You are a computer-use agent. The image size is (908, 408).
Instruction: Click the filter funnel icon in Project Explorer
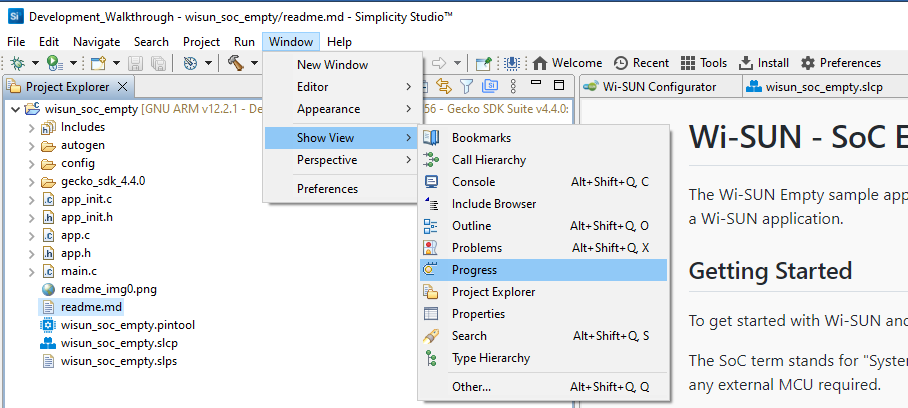coord(467,87)
